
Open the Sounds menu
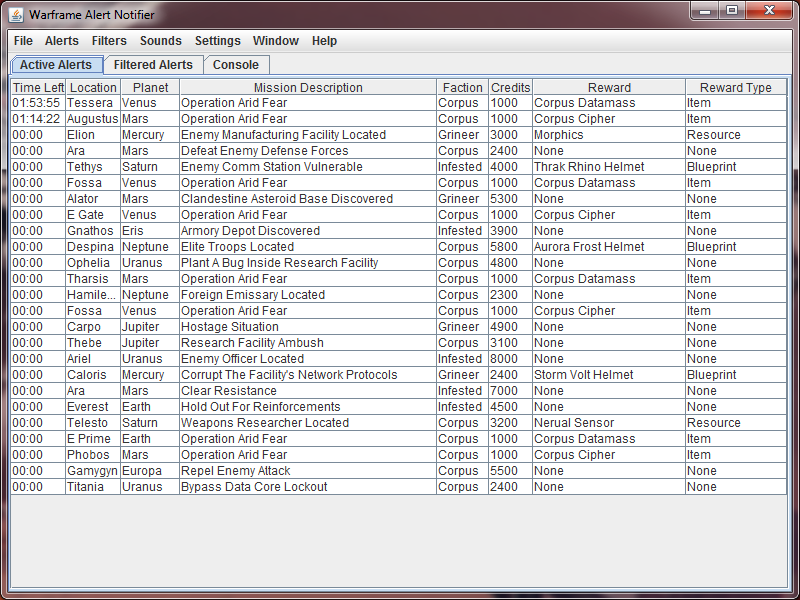(161, 41)
